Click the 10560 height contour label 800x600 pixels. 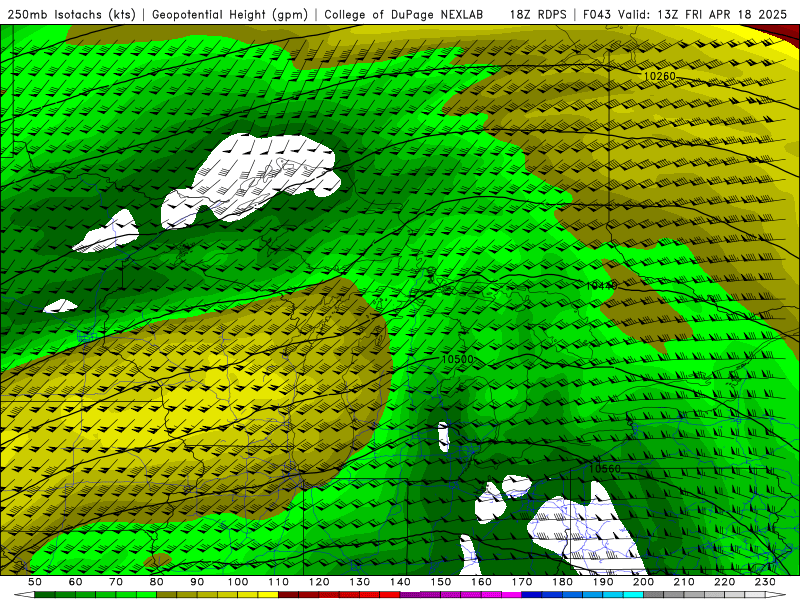tap(605, 468)
